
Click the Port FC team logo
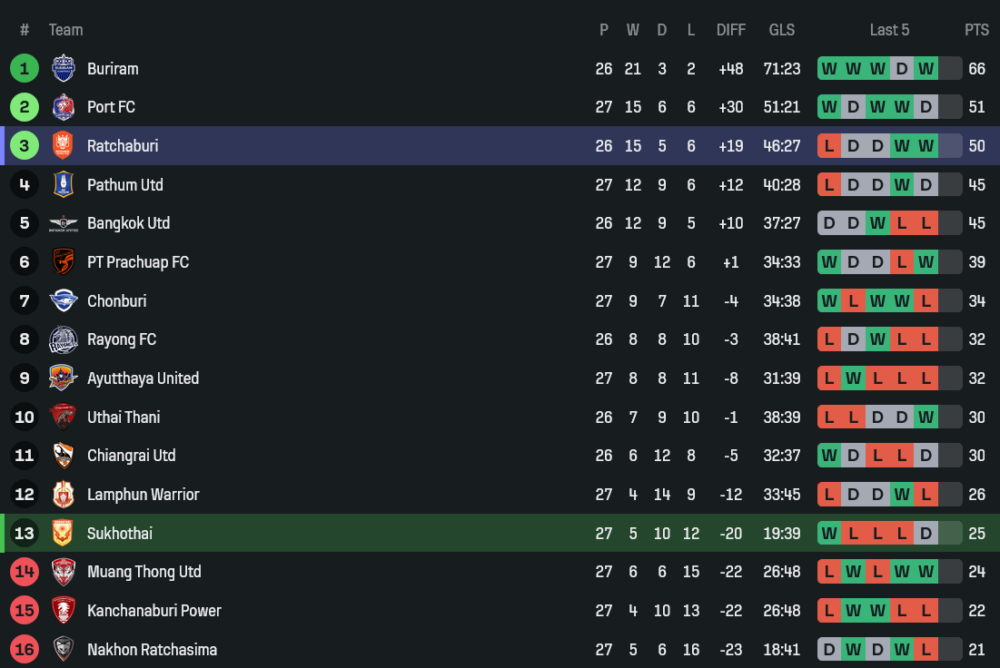(63, 107)
